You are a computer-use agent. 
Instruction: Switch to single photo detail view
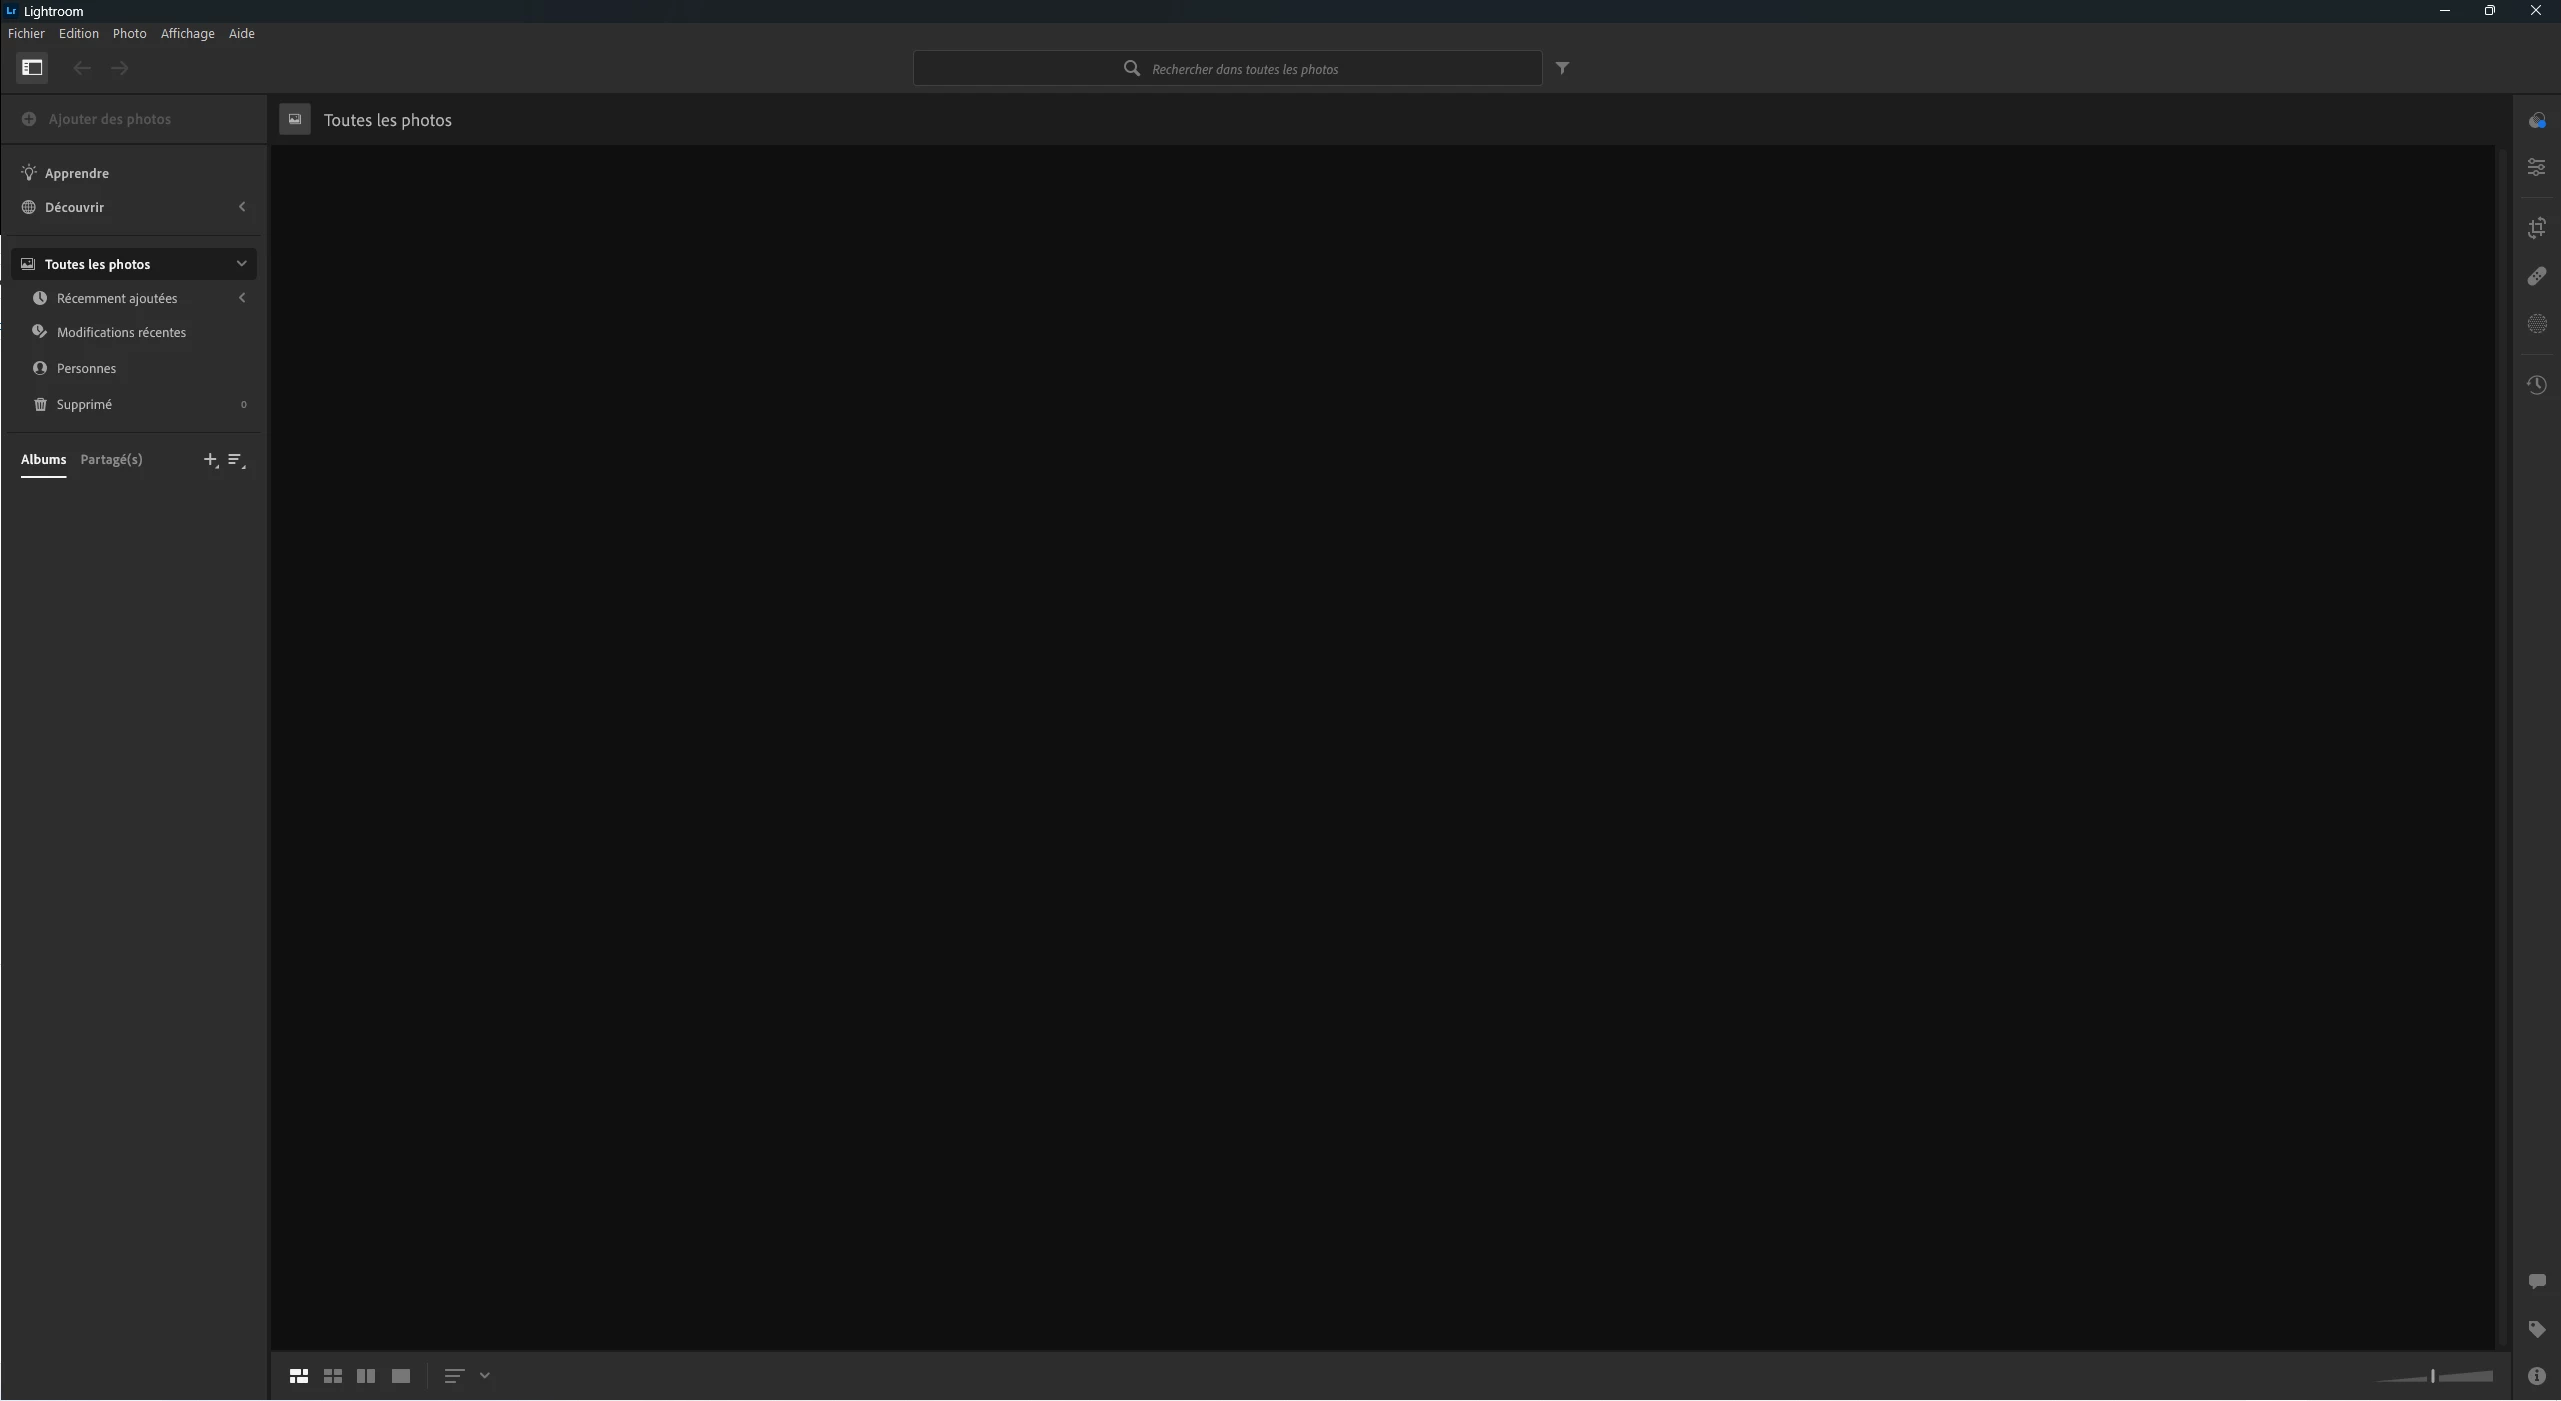[401, 1376]
